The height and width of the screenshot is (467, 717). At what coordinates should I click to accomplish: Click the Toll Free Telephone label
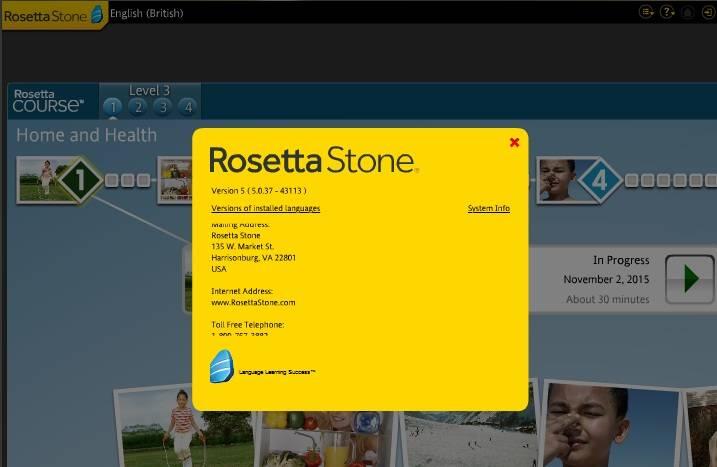coord(247,325)
